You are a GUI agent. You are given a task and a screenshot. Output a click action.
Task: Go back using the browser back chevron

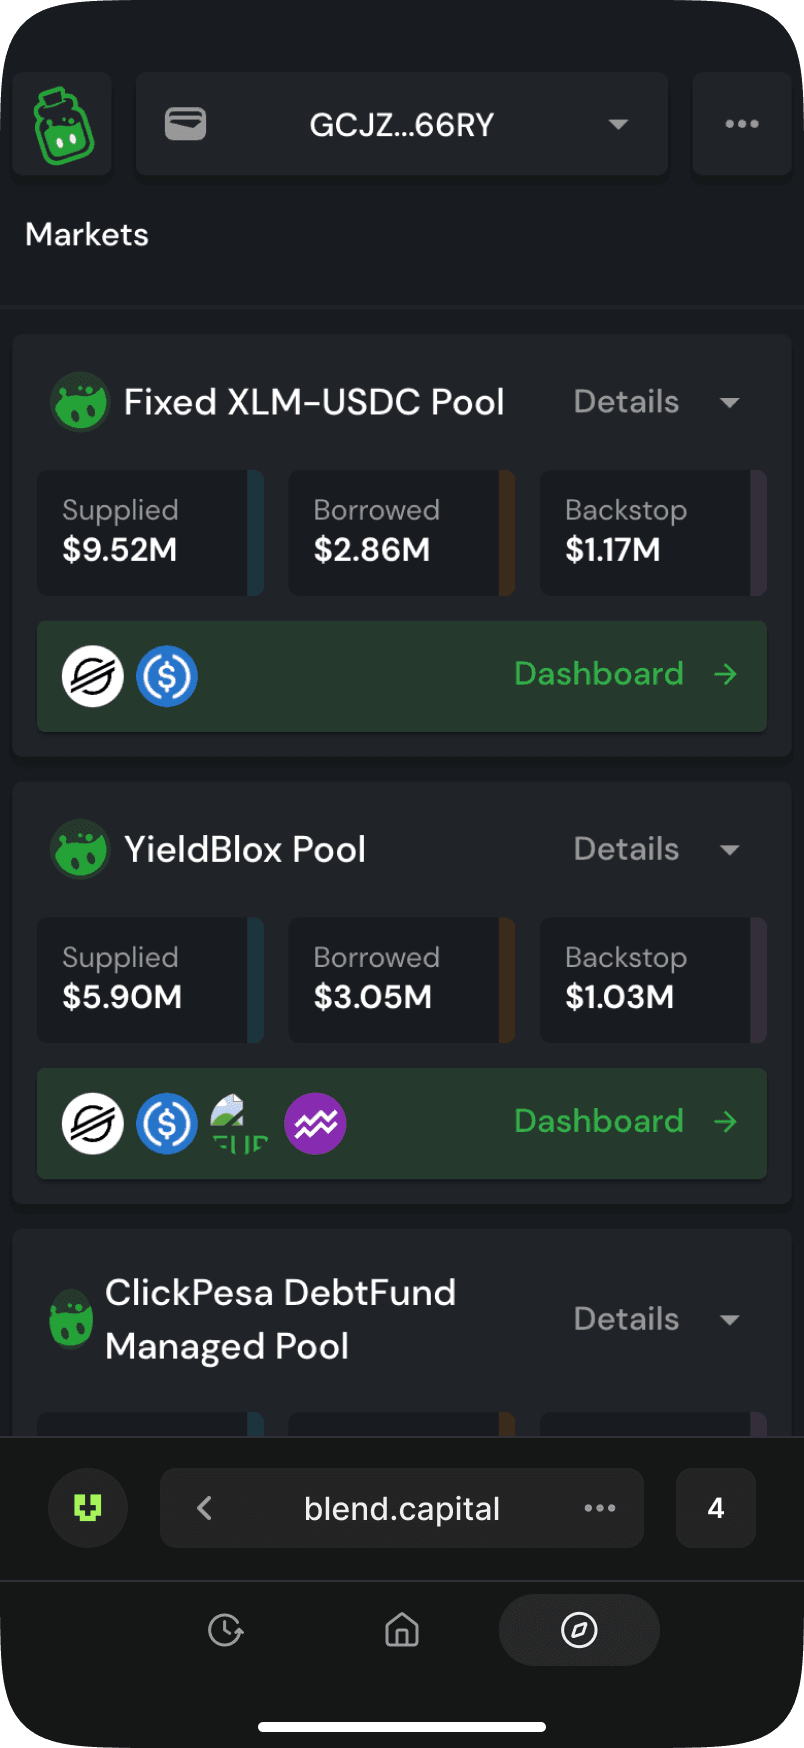(x=205, y=1508)
